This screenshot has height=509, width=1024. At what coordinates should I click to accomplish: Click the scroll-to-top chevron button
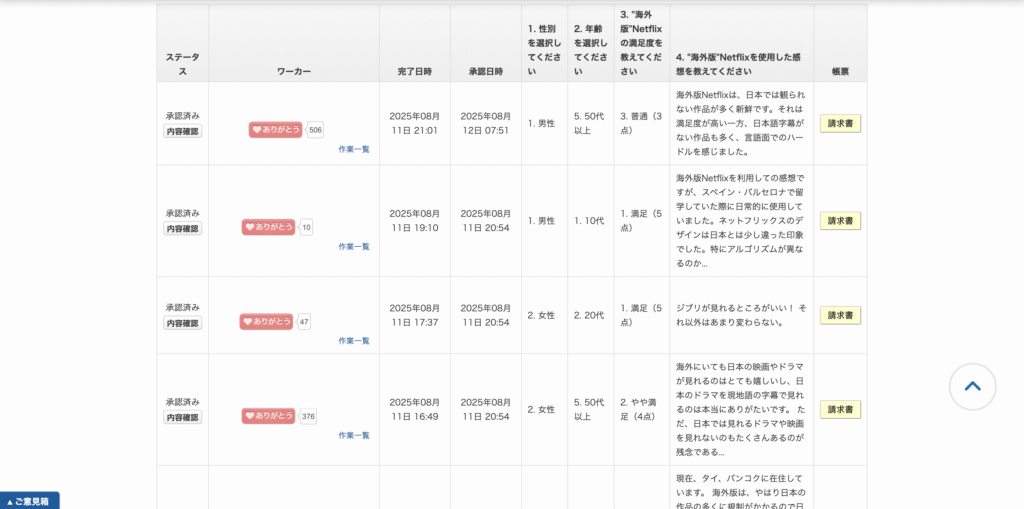tap(972, 386)
